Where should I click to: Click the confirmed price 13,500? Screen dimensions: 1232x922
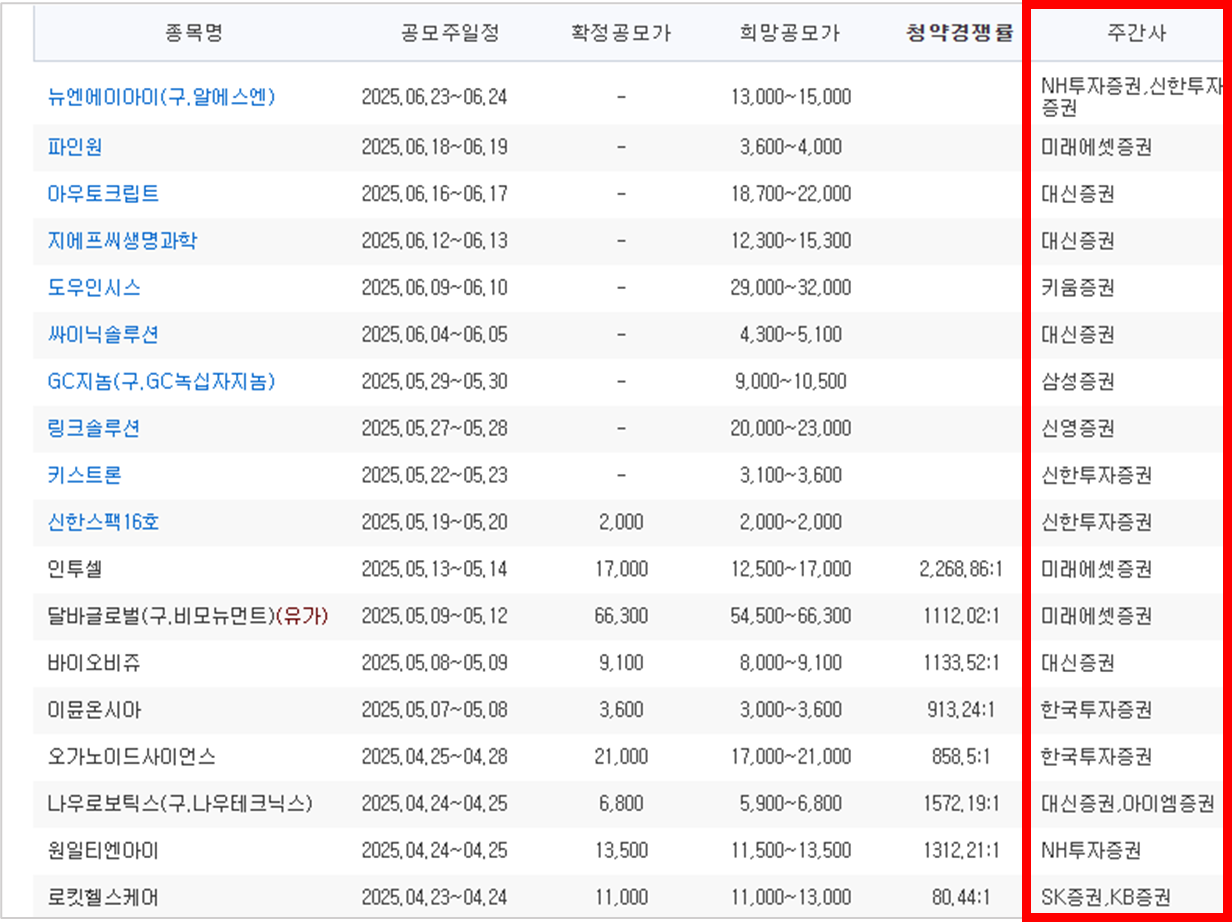tap(621, 850)
